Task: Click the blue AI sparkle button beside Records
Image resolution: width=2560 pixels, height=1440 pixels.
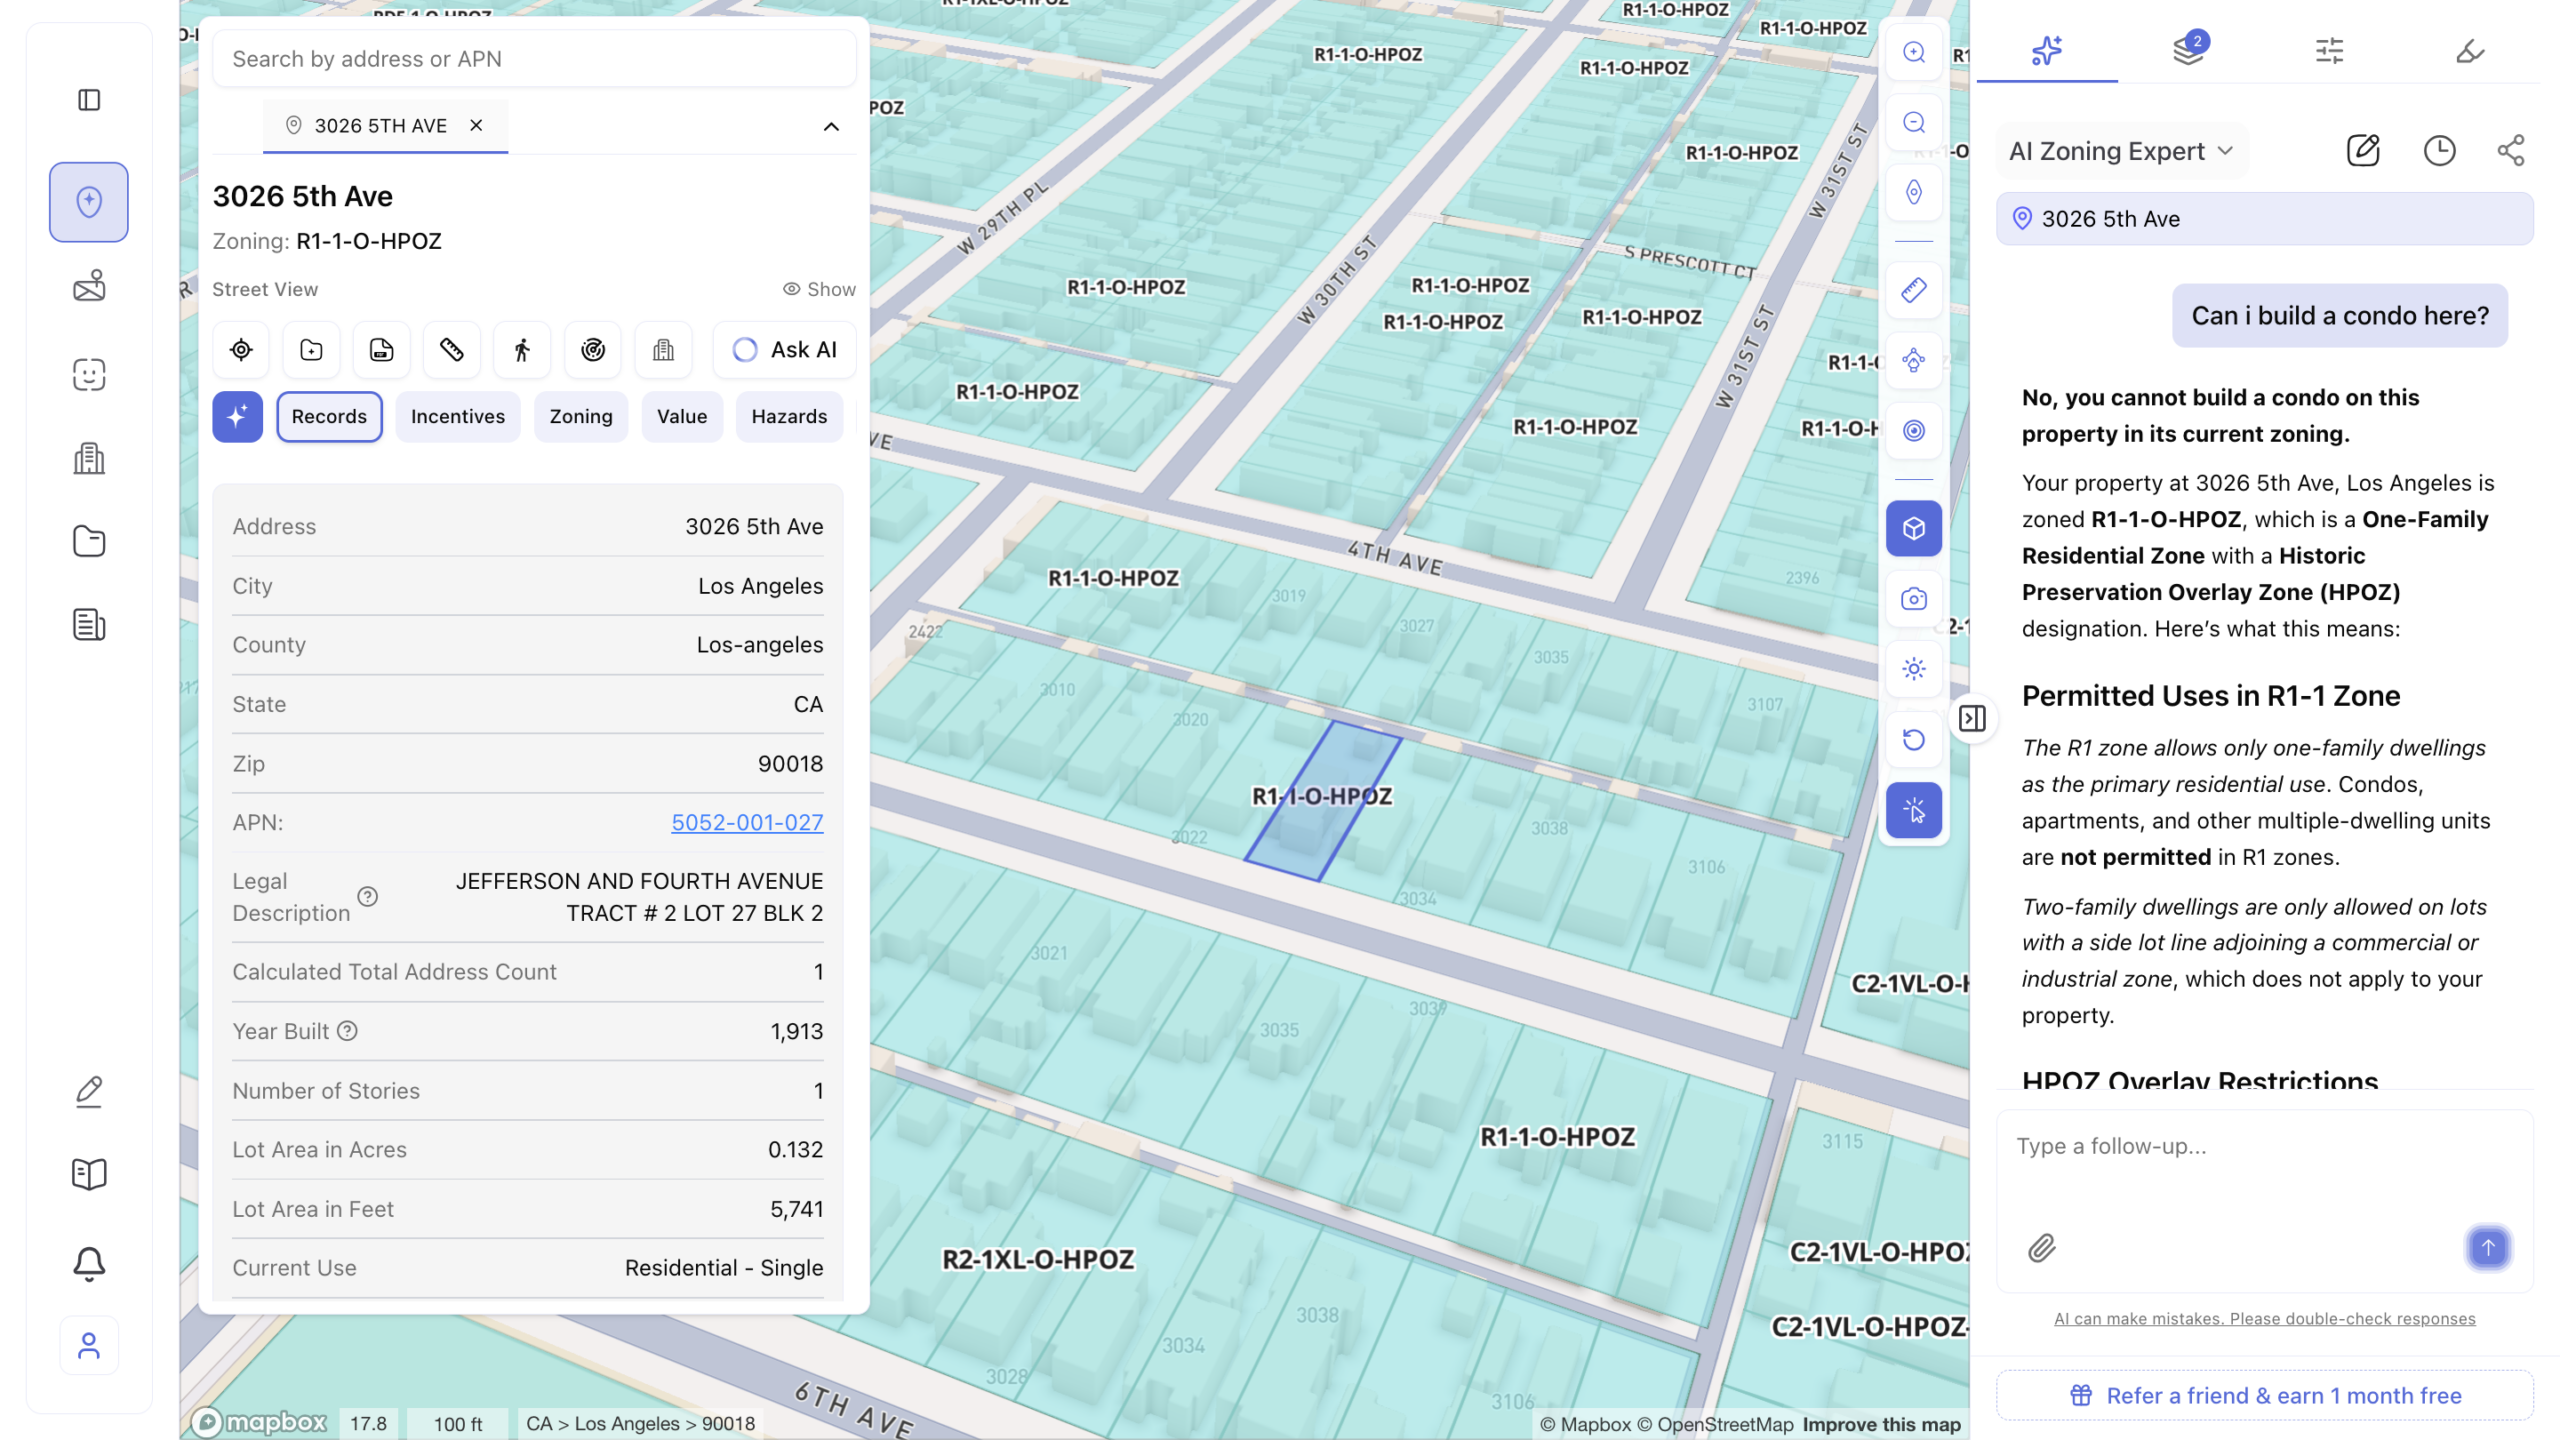Action: click(237, 416)
